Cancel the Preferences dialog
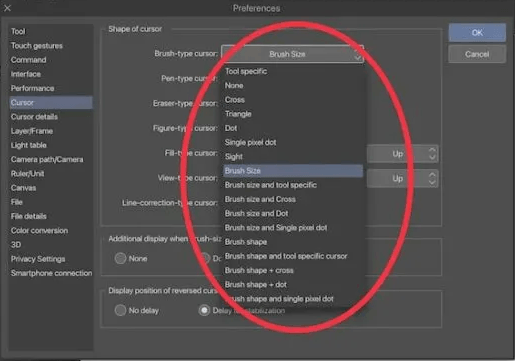 (477, 54)
